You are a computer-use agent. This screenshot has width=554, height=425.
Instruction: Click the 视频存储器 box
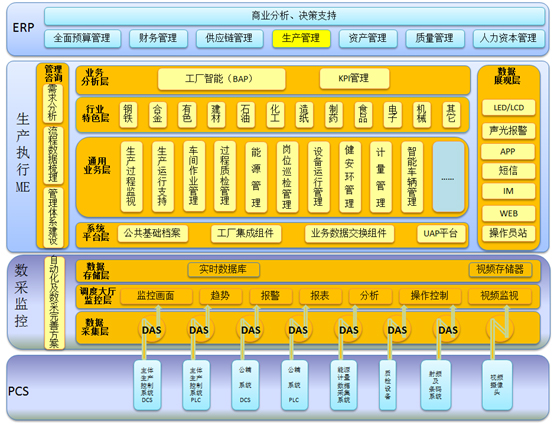(500, 270)
